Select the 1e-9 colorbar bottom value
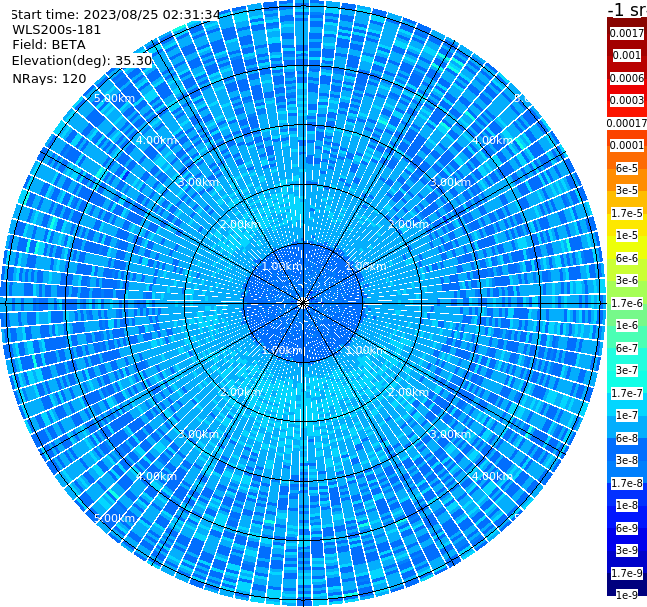 click(627, 595)
